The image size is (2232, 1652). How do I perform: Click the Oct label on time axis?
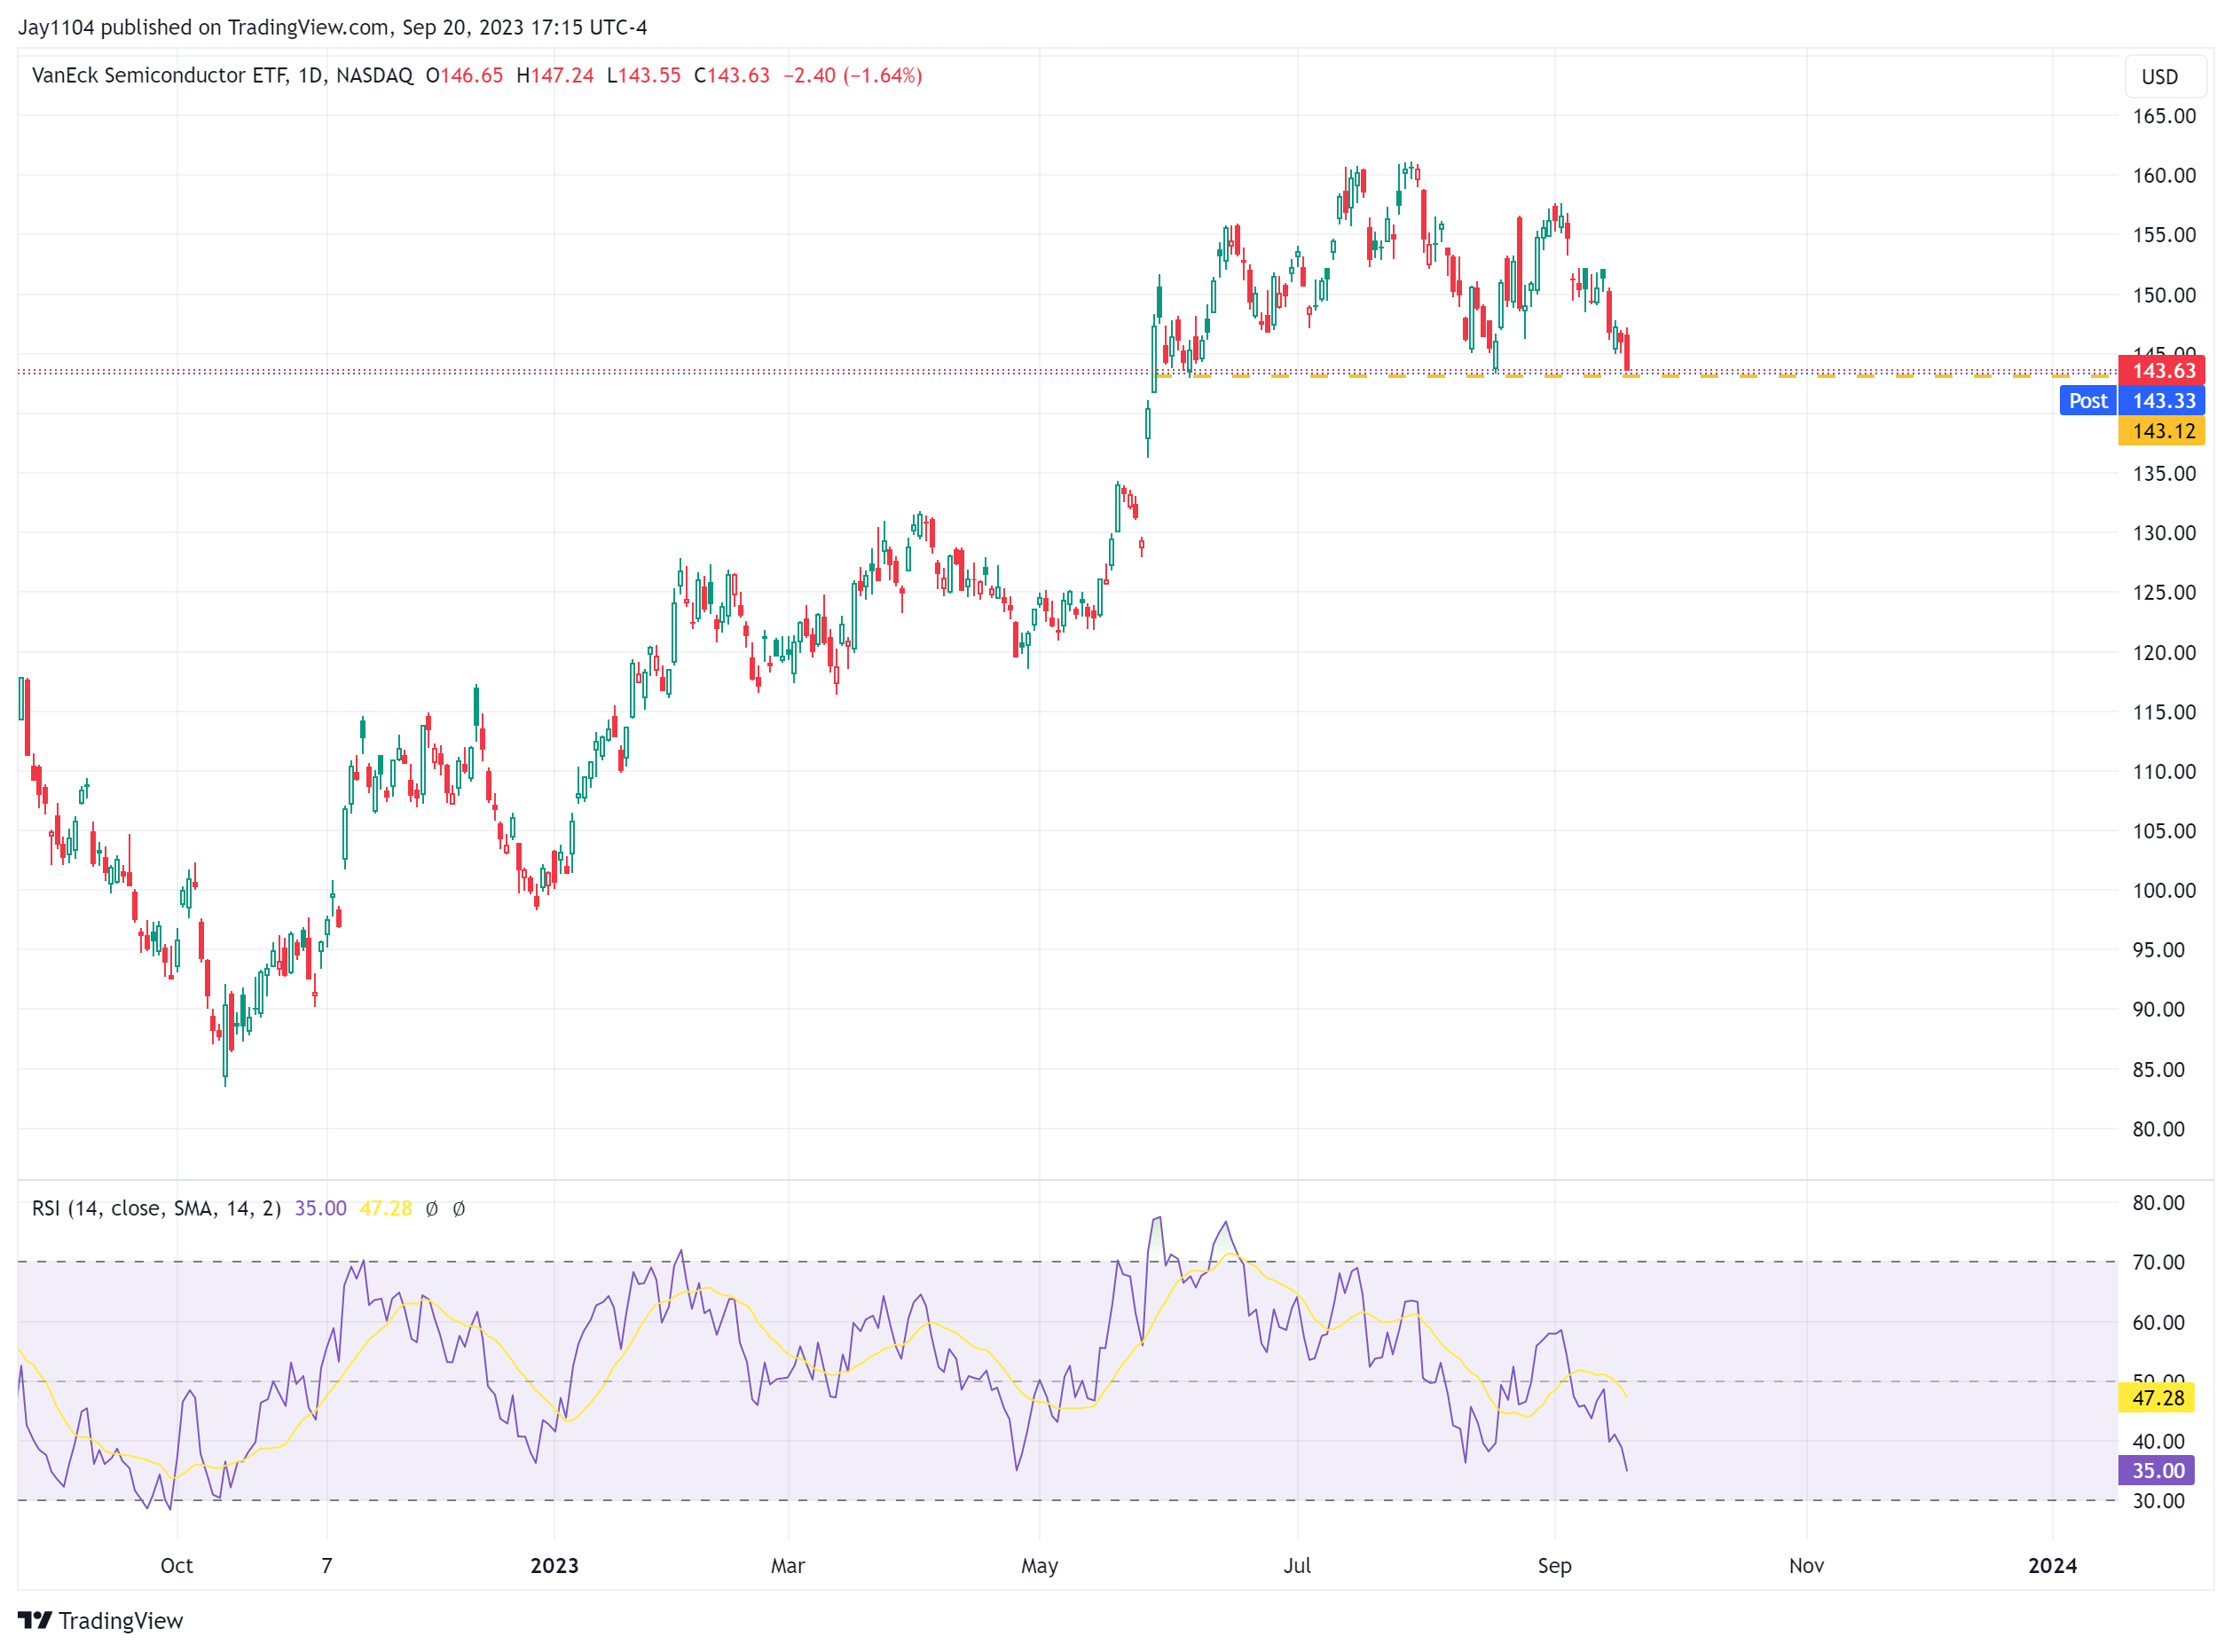pyautogui.click(x=177, y=1565)
